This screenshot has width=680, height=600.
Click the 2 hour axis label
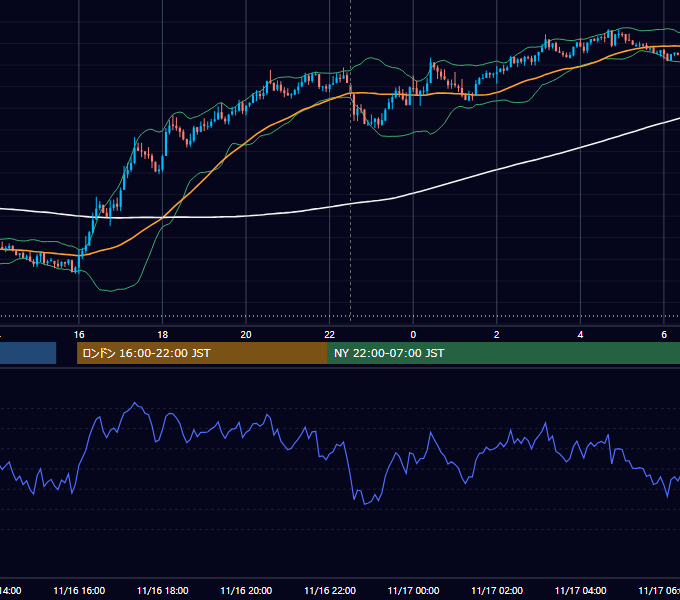[497, 335]
